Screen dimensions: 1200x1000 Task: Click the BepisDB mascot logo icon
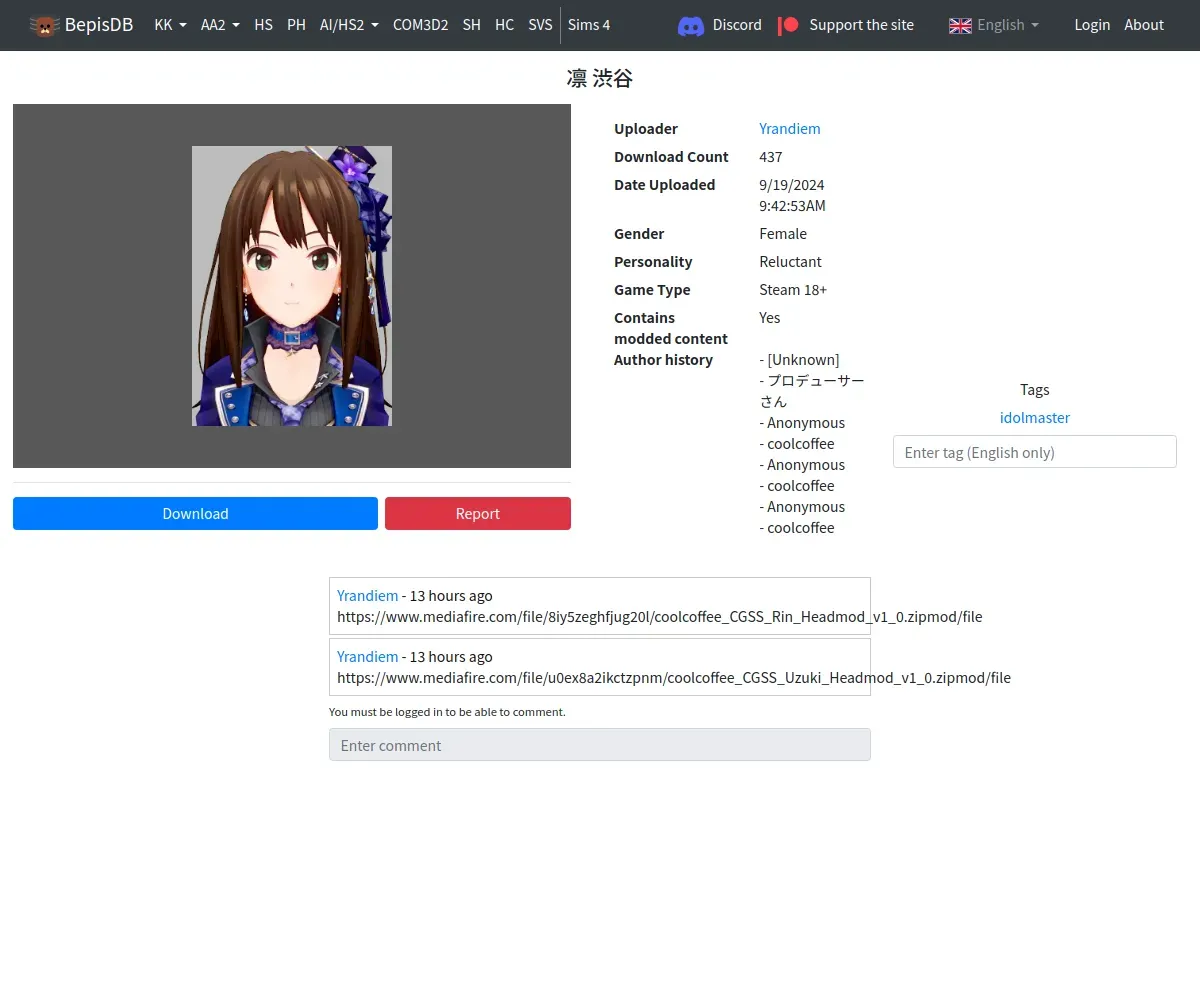(x=44, y=25)
